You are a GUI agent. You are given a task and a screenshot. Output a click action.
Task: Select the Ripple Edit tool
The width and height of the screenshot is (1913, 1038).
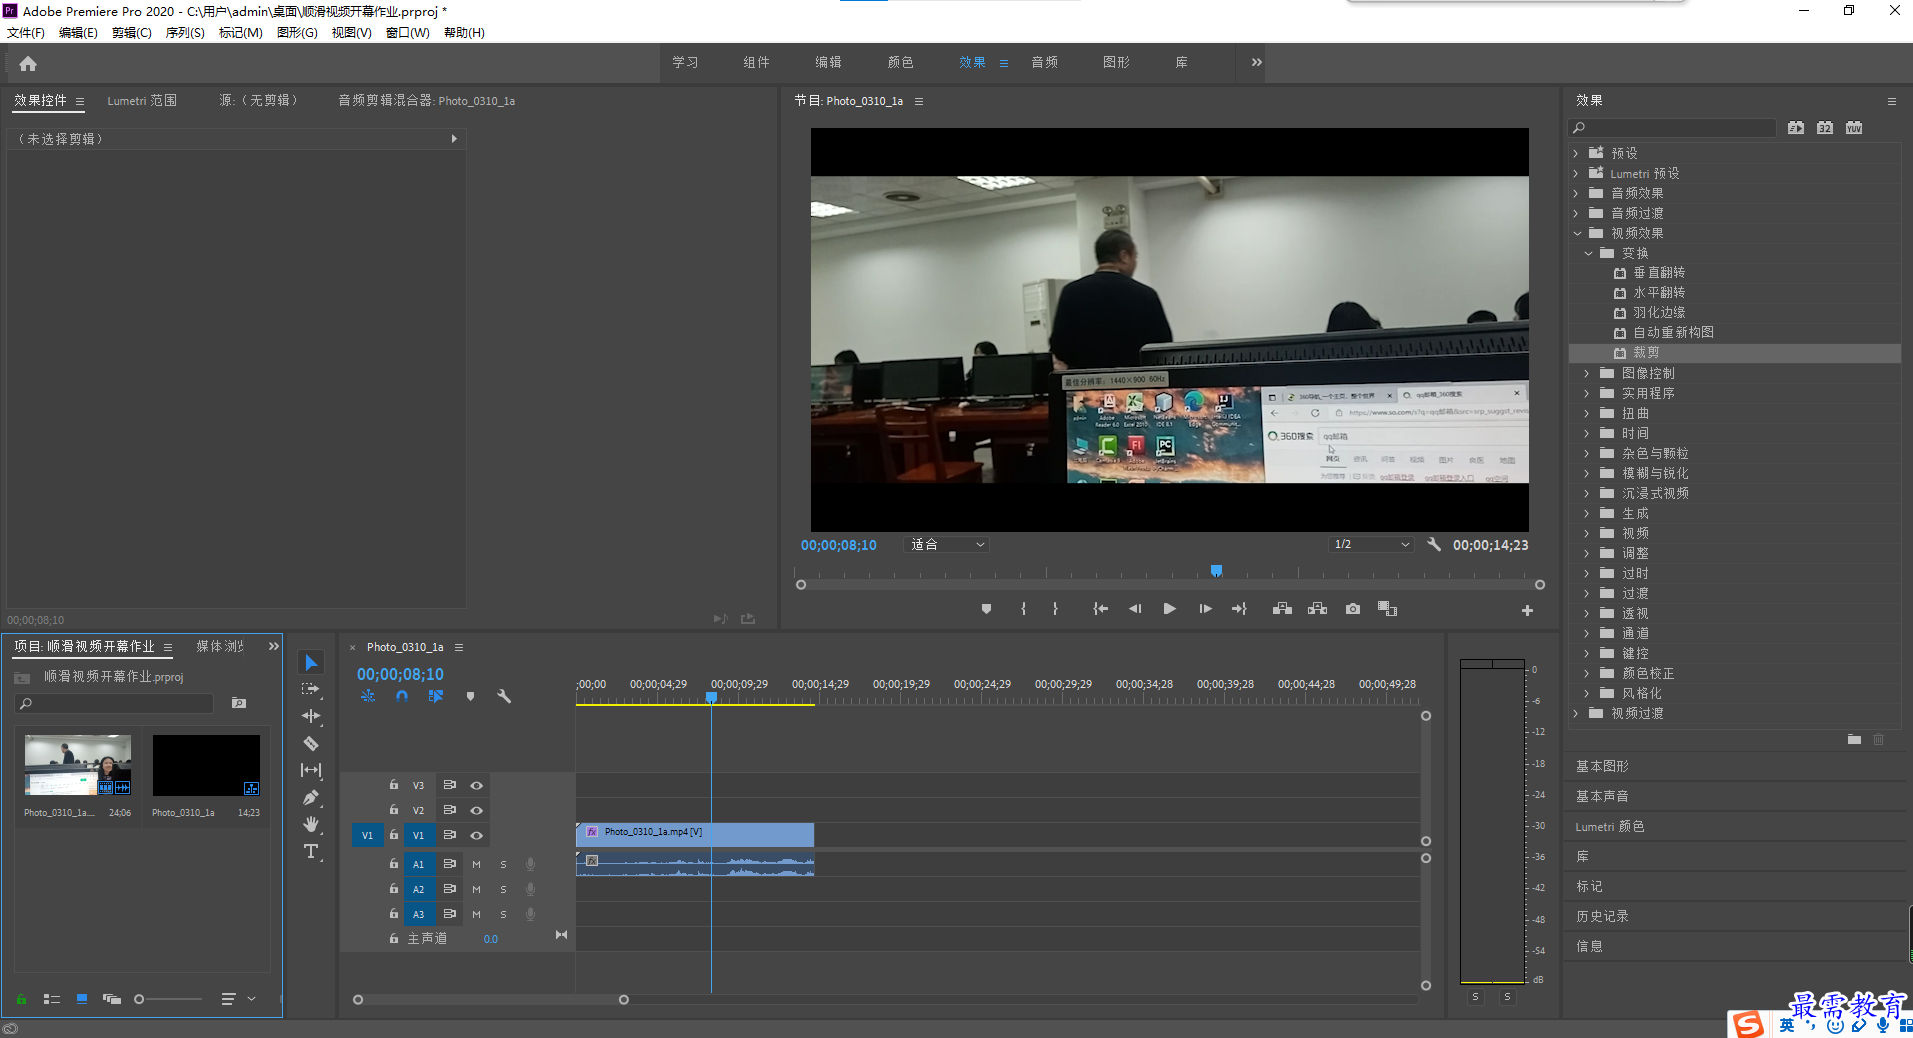pyautogui.click(x=311, y=716)
